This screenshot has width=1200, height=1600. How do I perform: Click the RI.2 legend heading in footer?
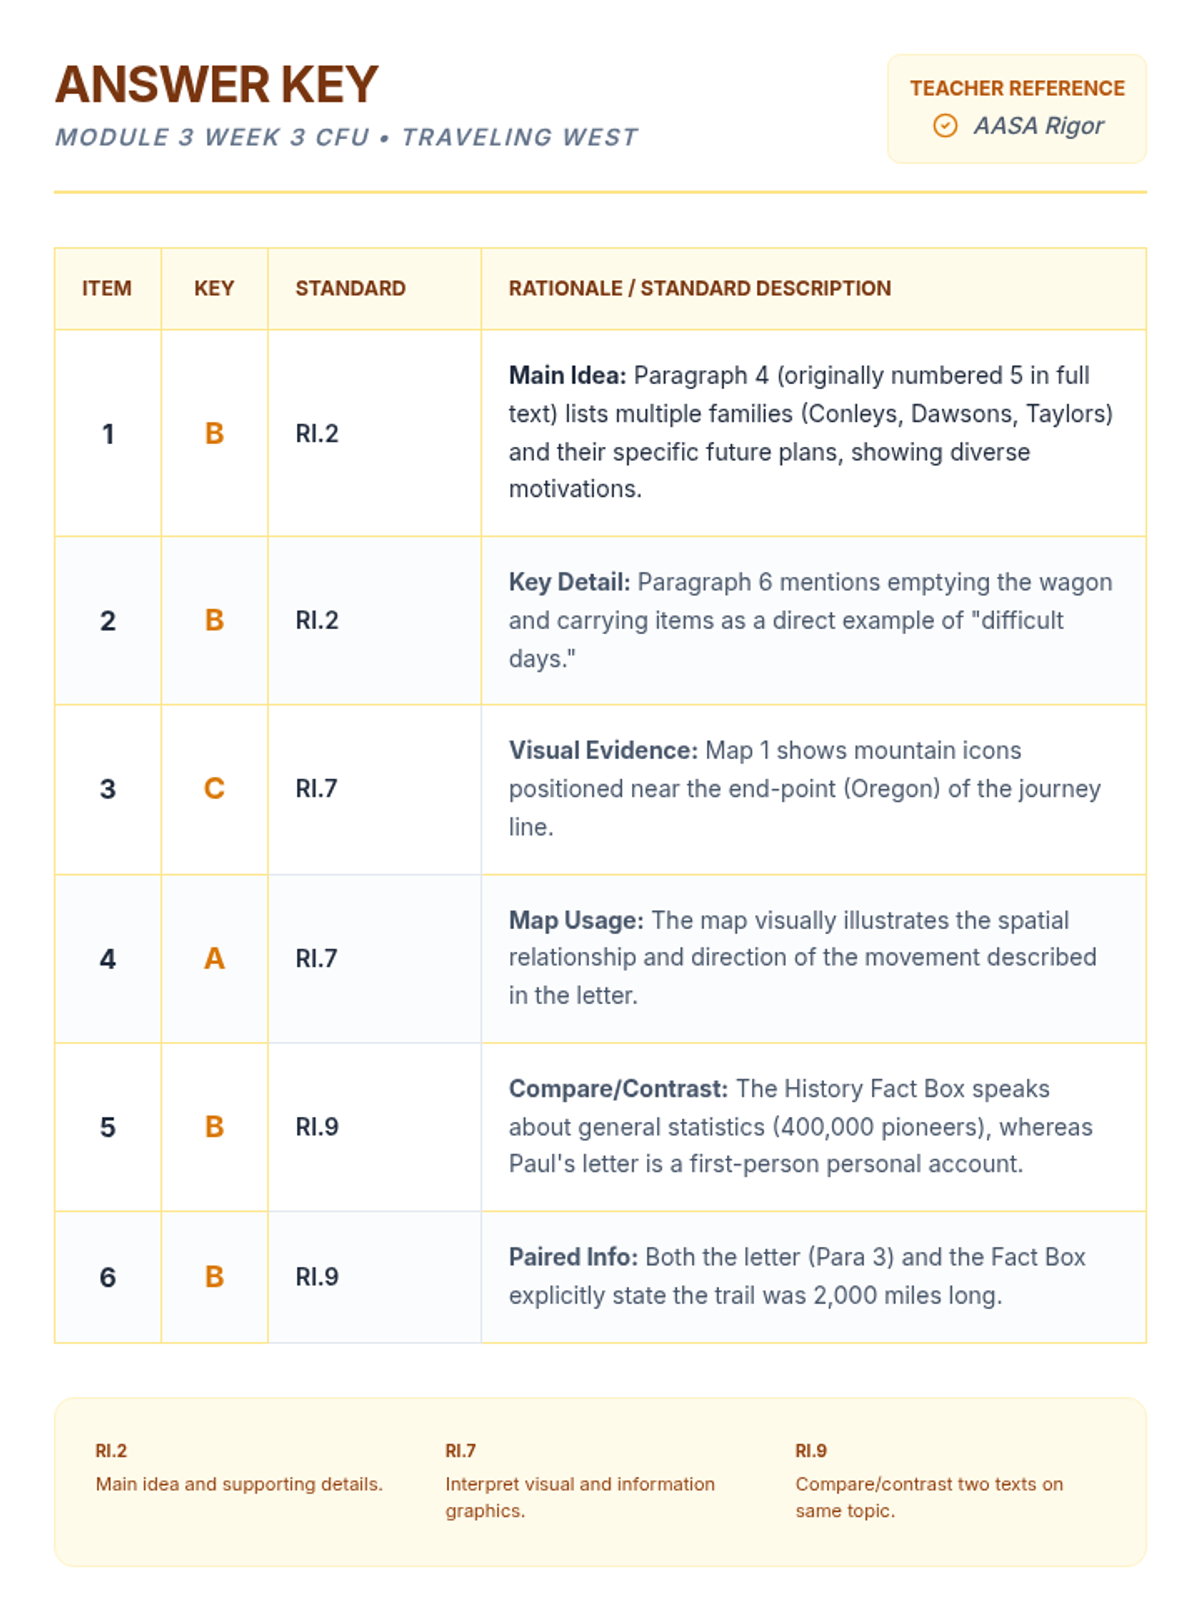111,1451
